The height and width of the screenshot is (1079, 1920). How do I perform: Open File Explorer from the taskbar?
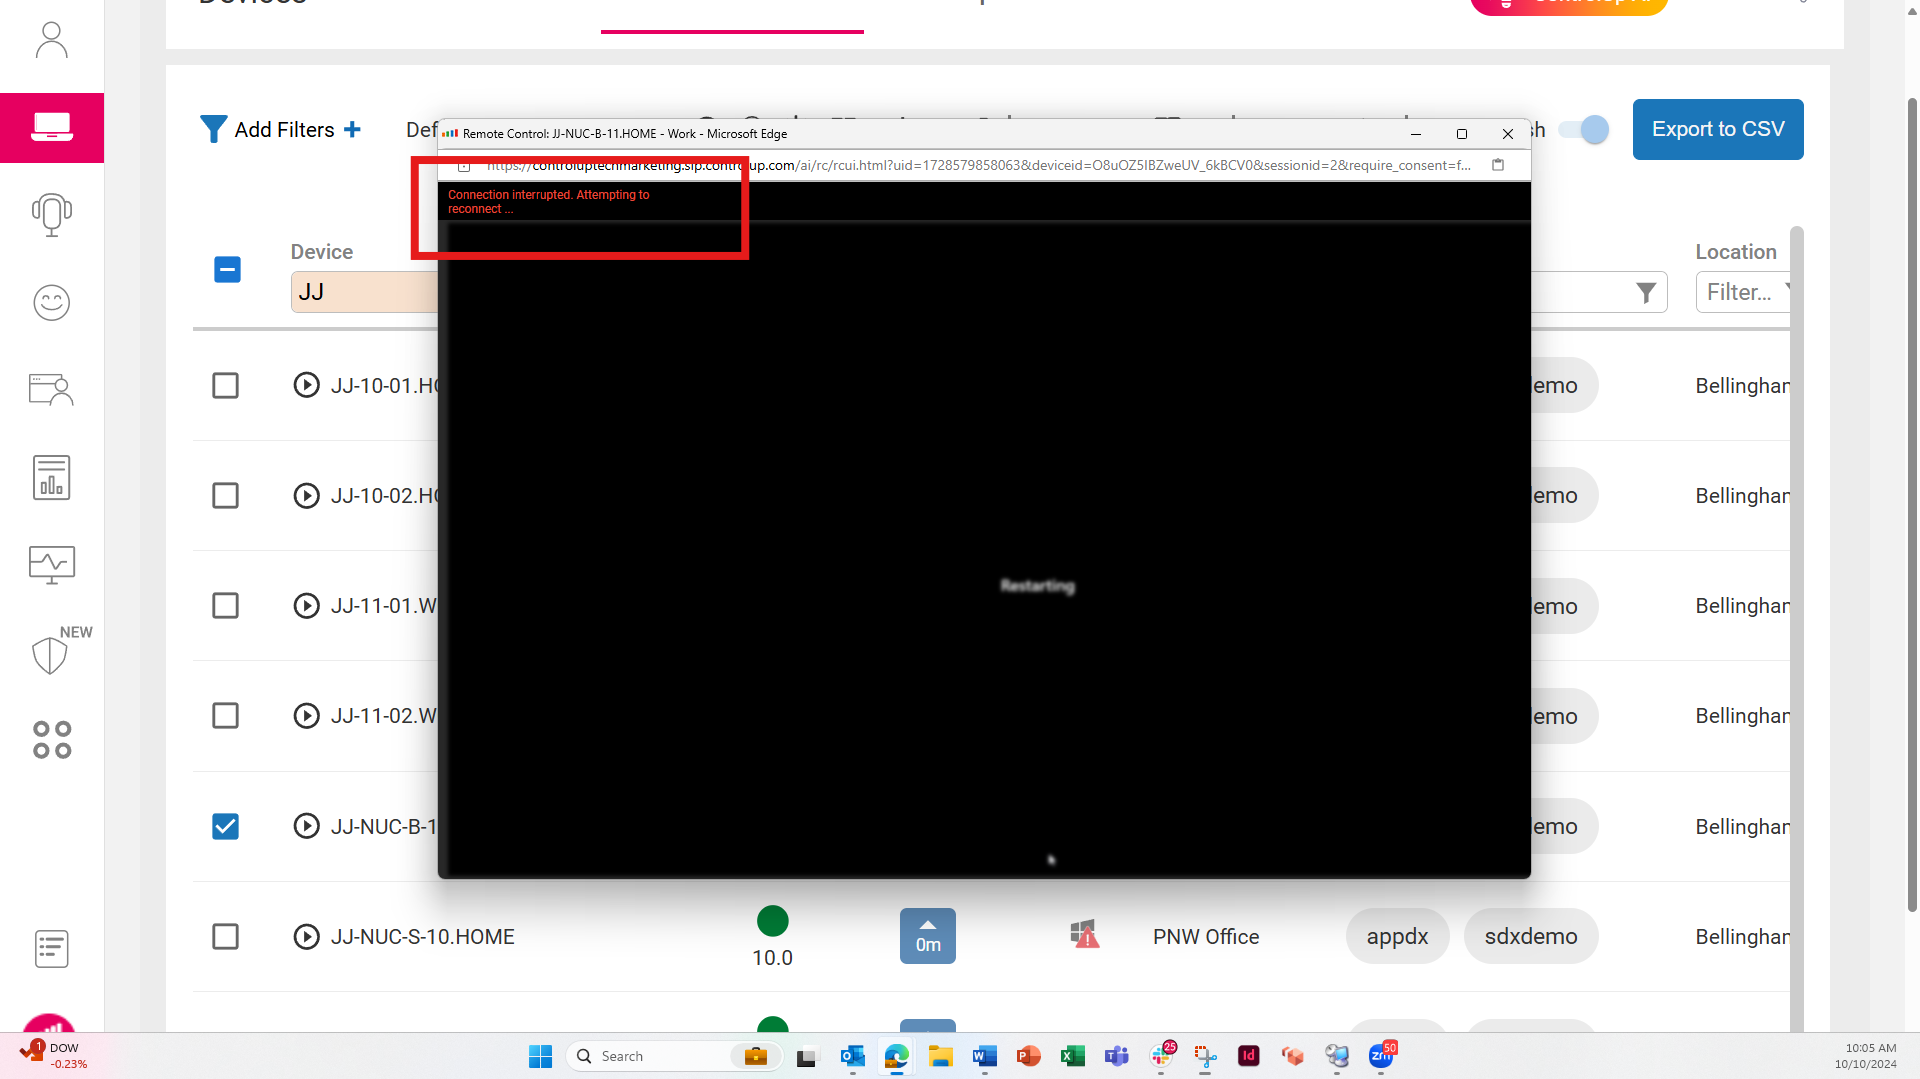(x=940, y=1056)
